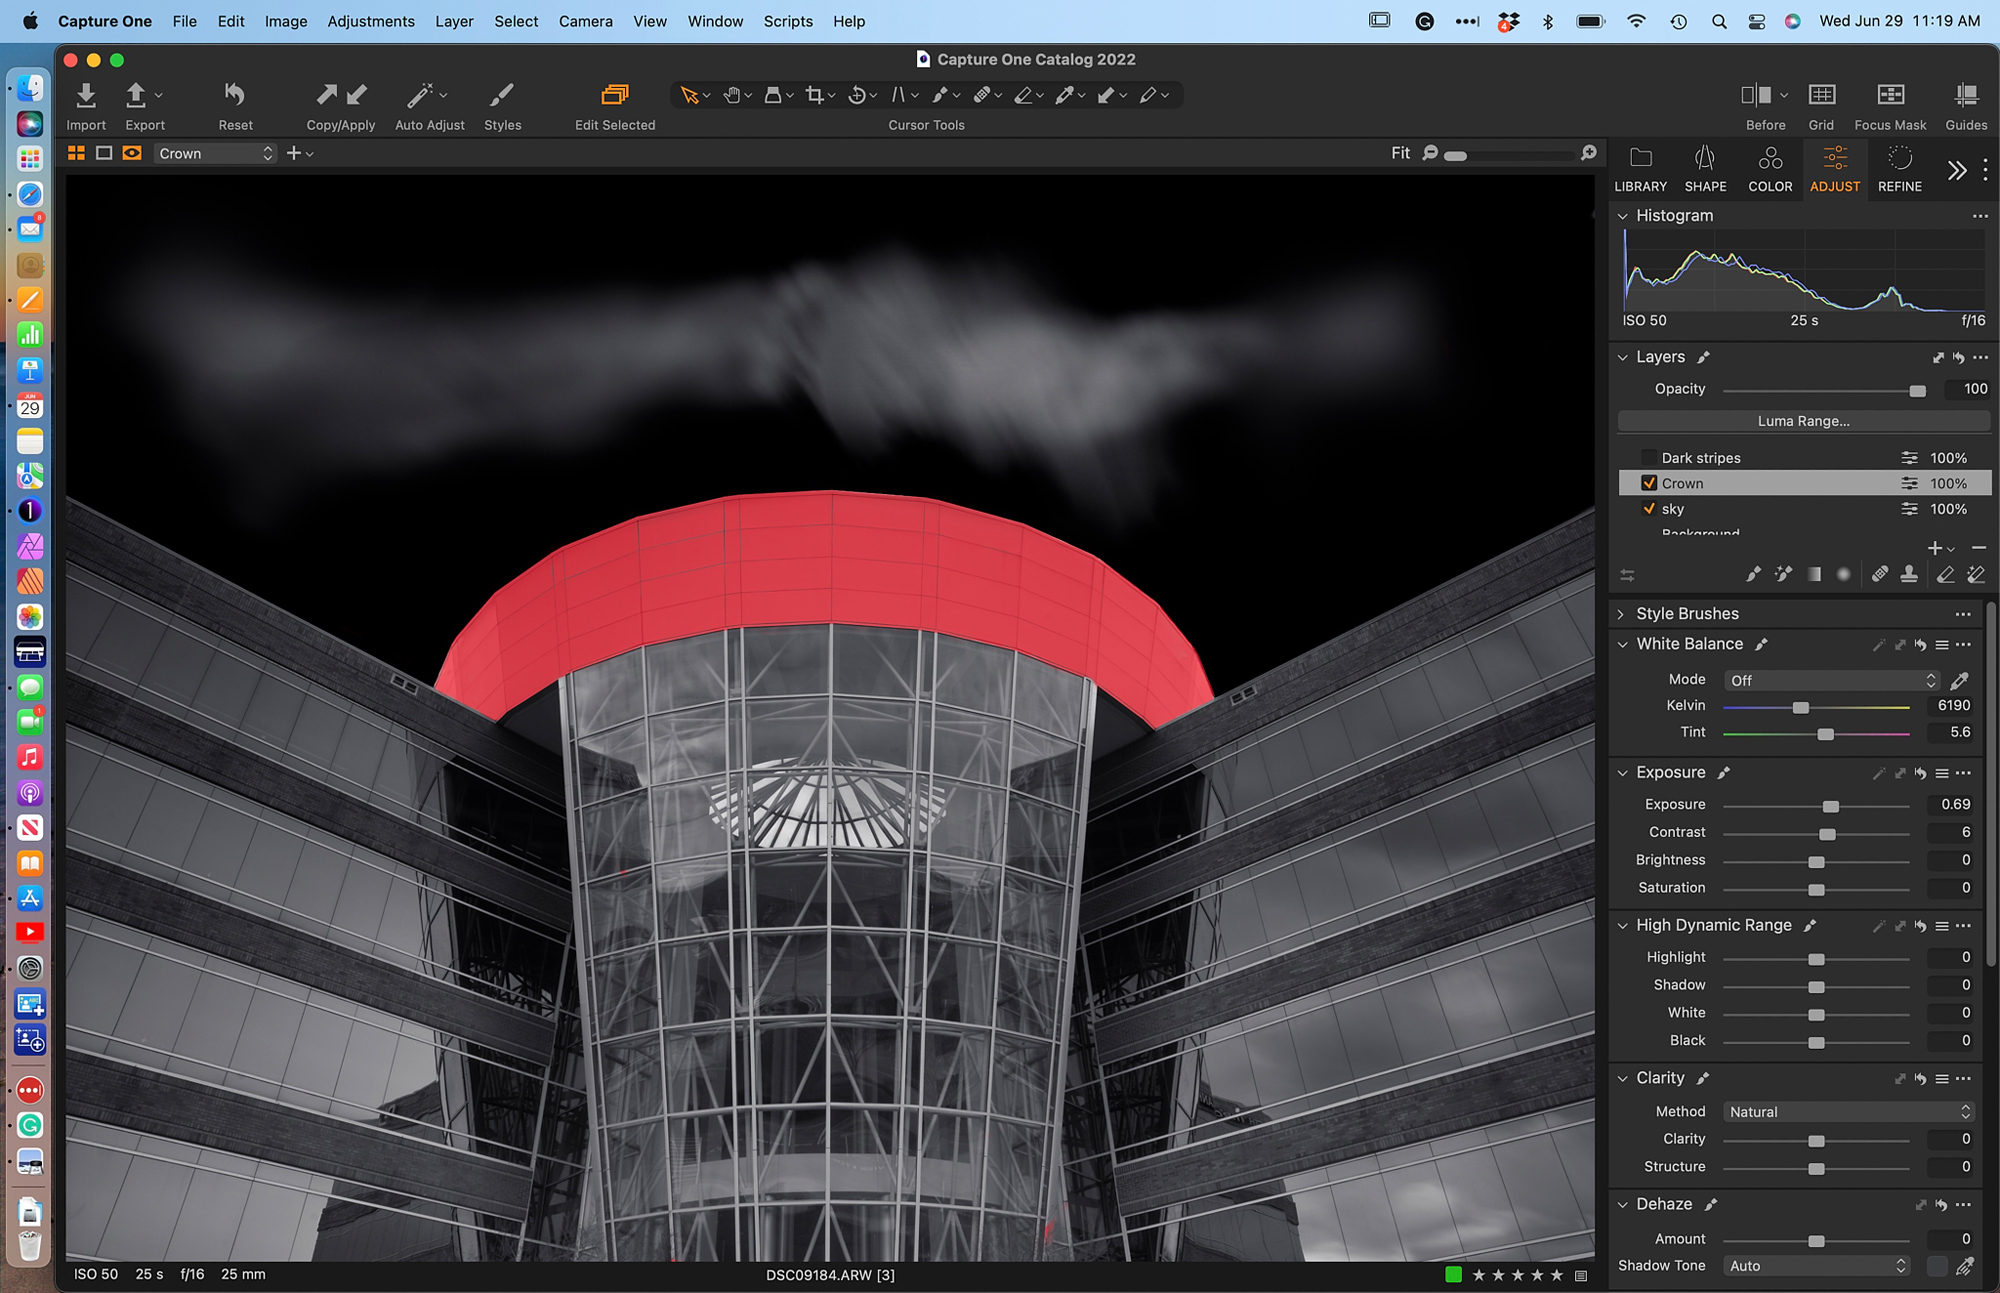Select the Keystone cursor tool
The width and height of the screenshot is (2000, 1293).
pos(898,95)
